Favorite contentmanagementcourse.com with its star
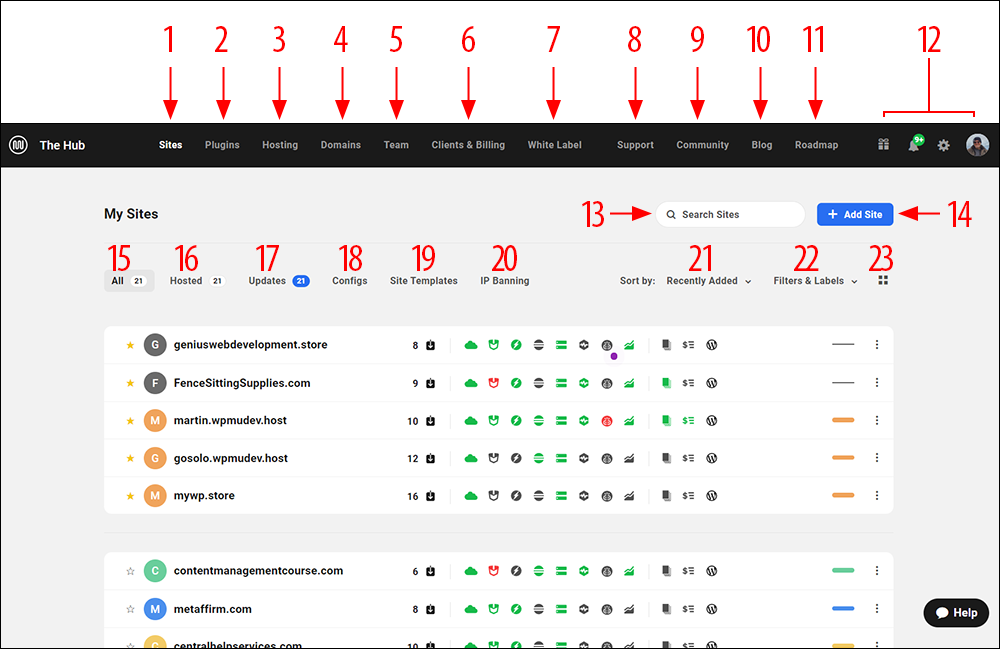The width and height of the screenshot is (1000, 649). point(130,571)
